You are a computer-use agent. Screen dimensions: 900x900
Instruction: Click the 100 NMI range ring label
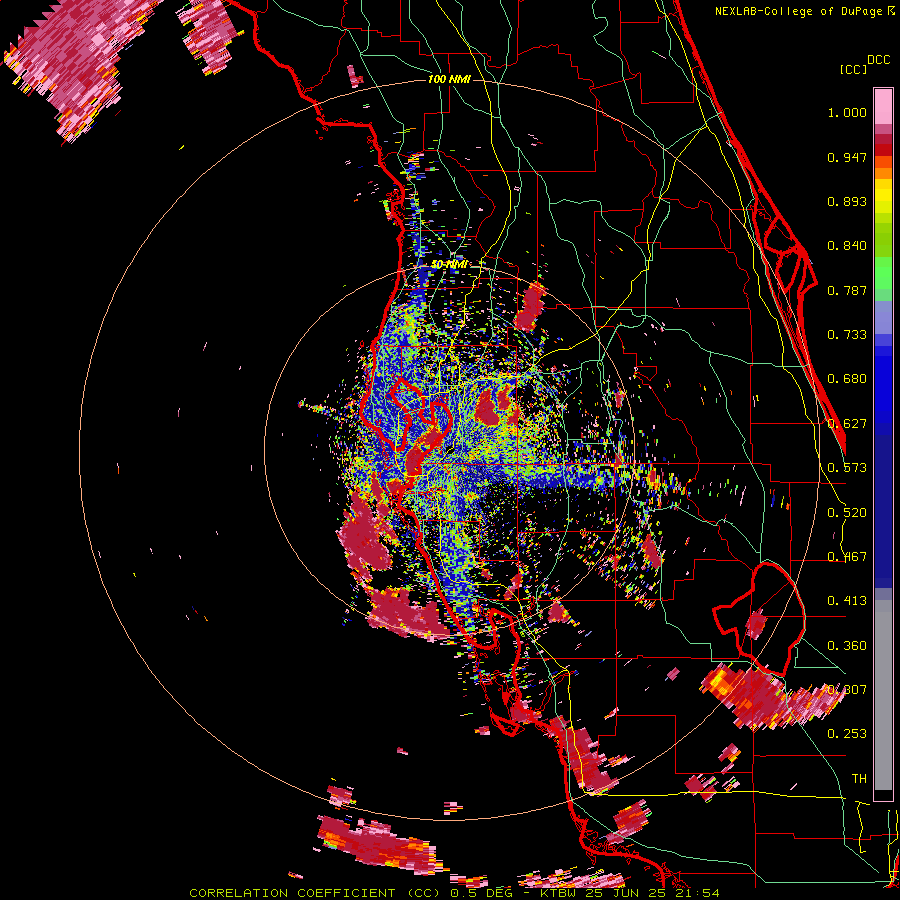(x=449, y=79)
